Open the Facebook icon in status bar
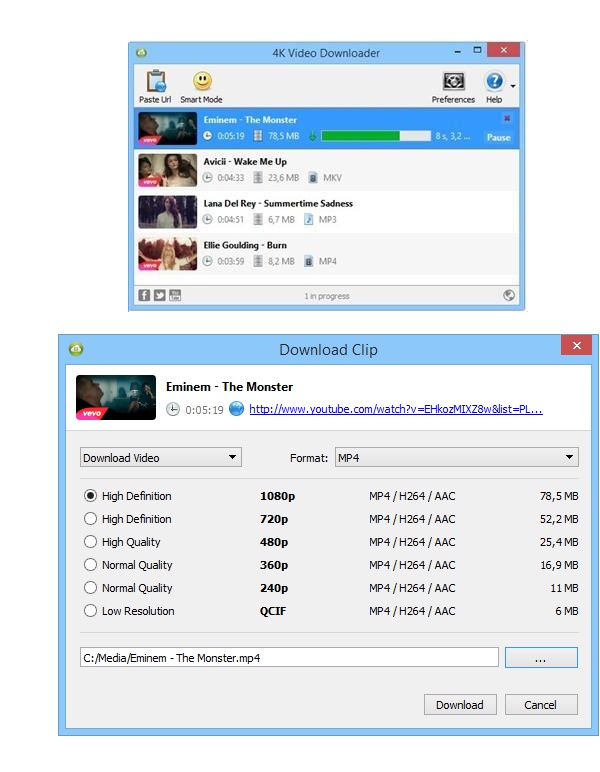The image size is (600, 772). (x=144, y=295)
